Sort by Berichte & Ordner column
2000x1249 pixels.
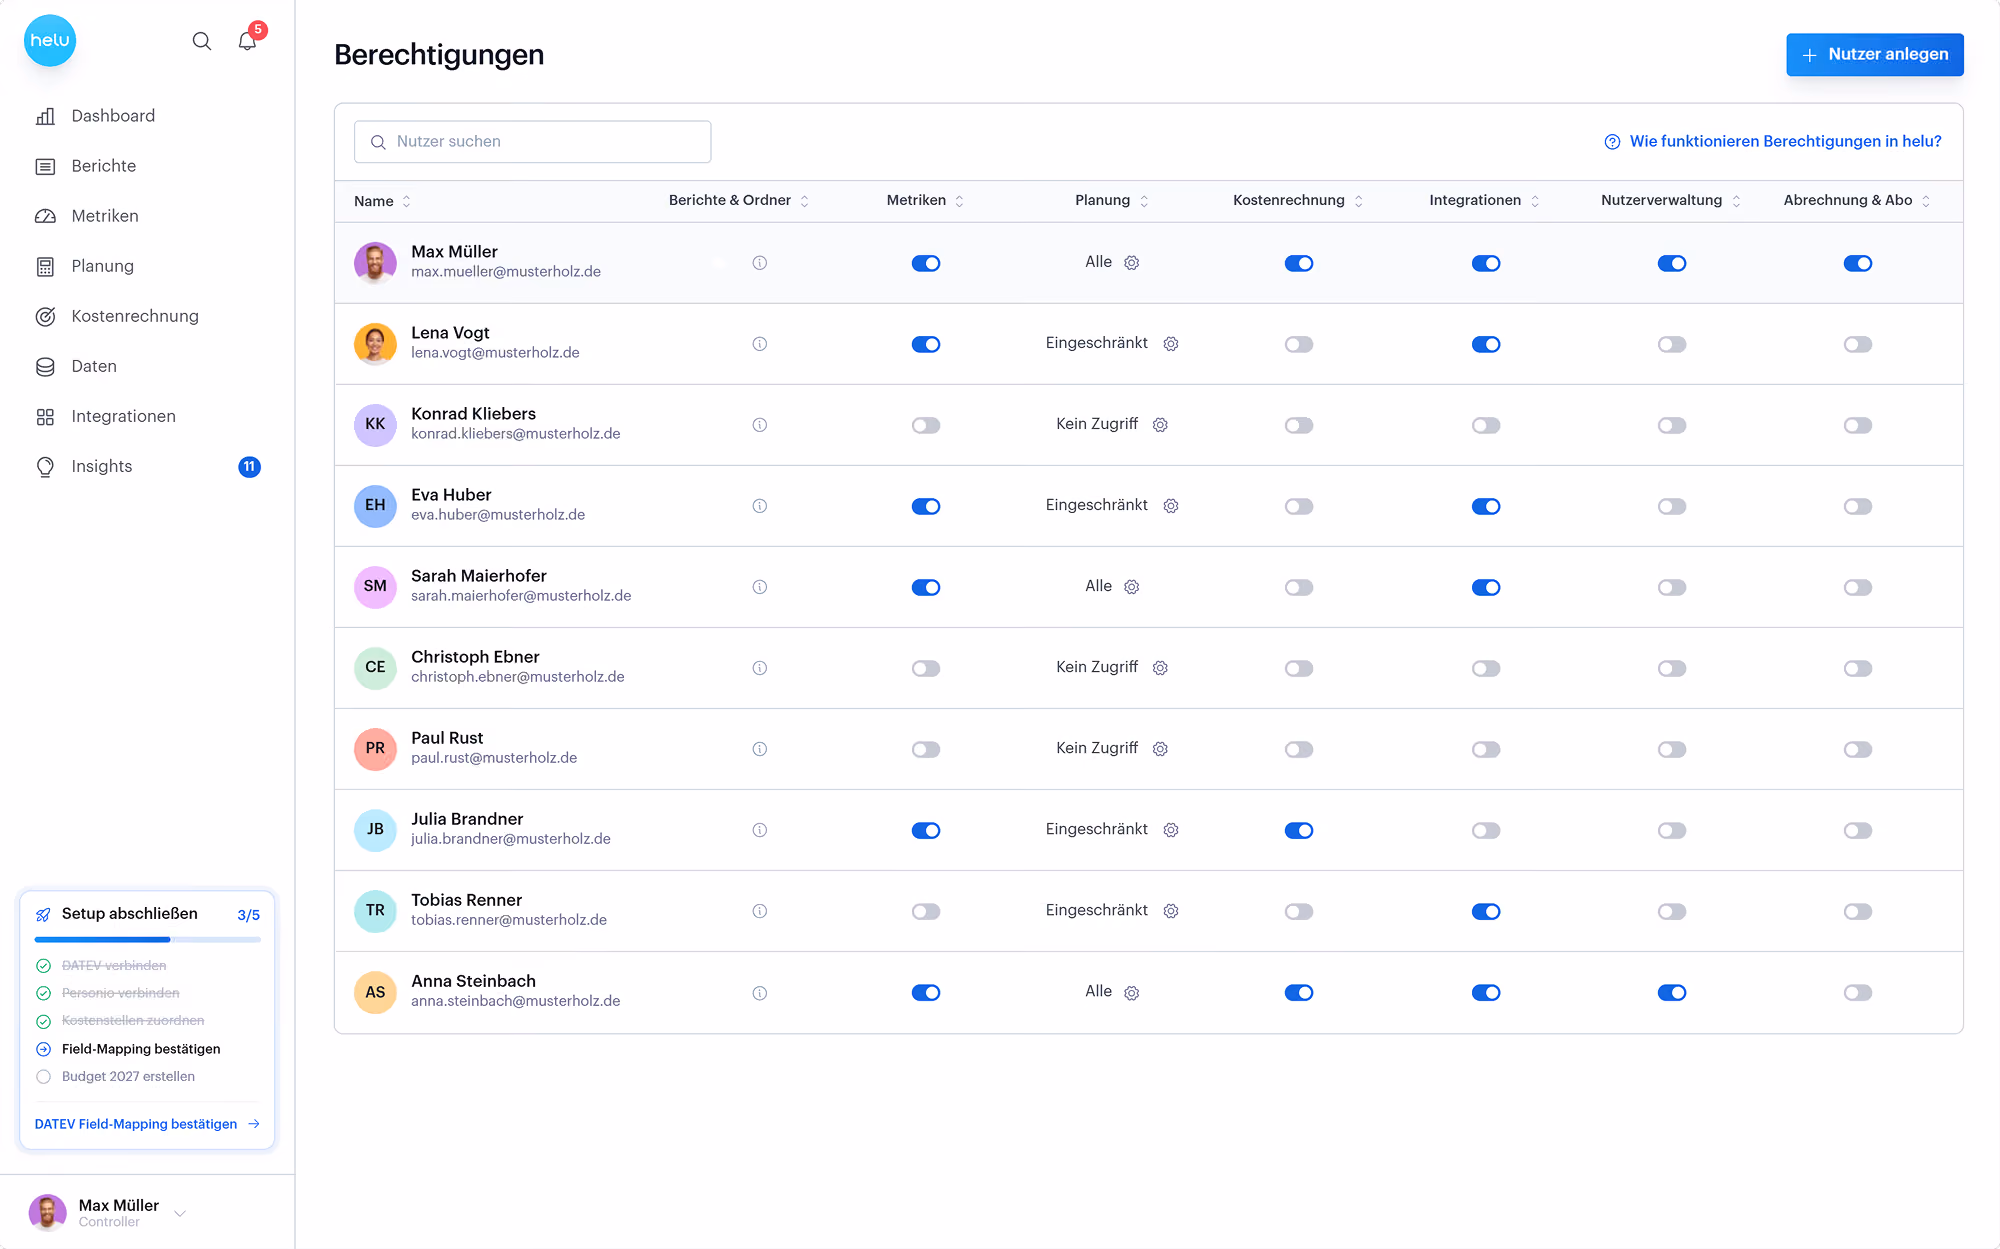click(739, 200)
